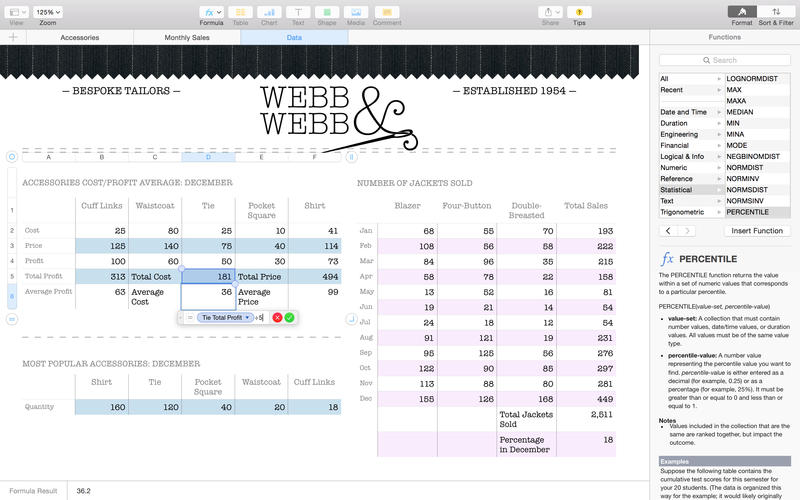This screenshot has height=500, width=800.
Task: Open the 125% zoom dropdown
Action: pos(47,12)
